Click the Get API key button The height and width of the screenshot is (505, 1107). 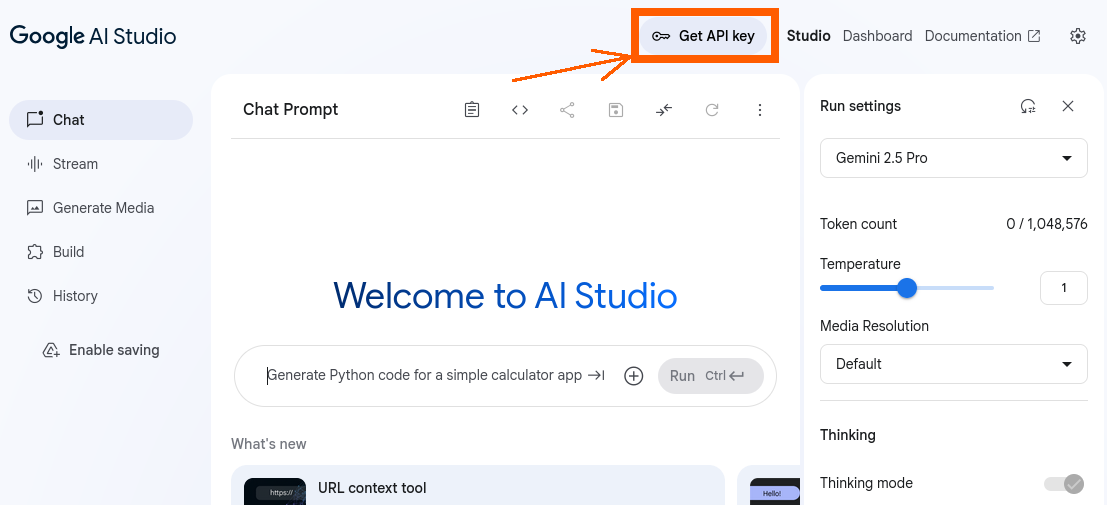click(703, 36)
